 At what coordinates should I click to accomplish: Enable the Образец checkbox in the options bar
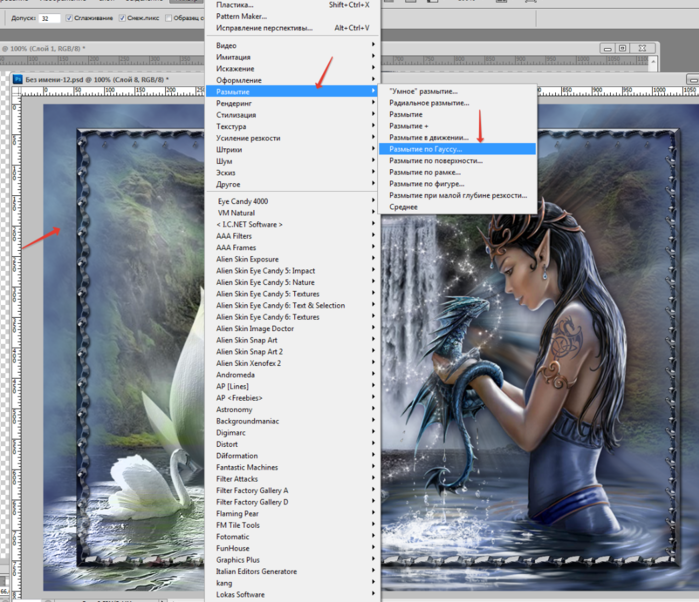pos(168,18)
